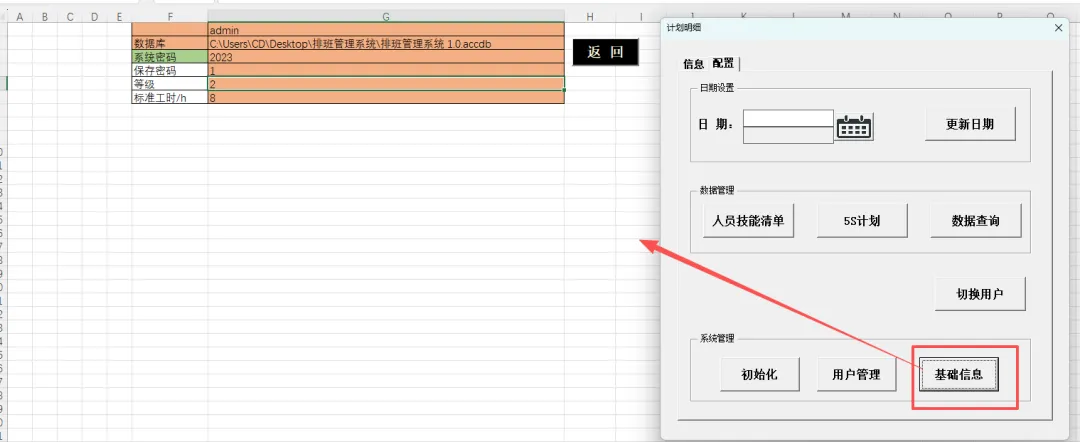1080x442 pixels.
Task: Select the 等级 value cell showing 2
Action: [x=386, y=84]
